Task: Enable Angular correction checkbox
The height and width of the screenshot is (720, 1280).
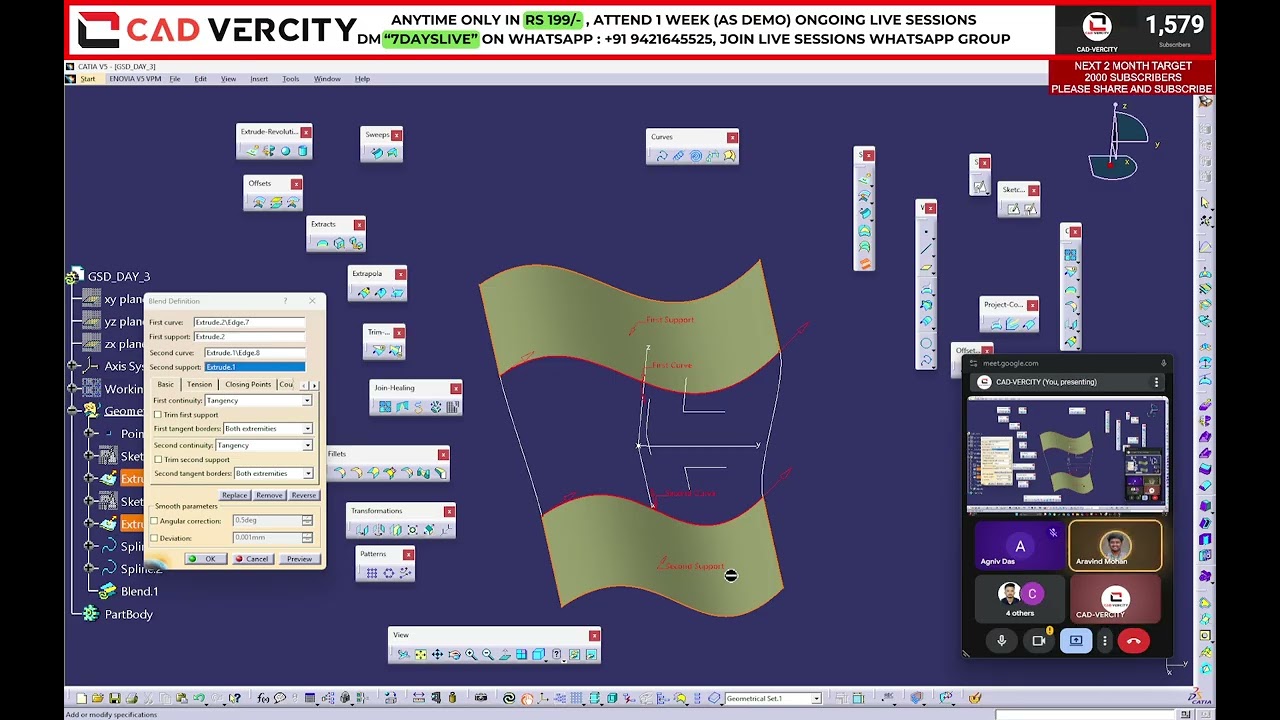Action: tap(155, 521)
